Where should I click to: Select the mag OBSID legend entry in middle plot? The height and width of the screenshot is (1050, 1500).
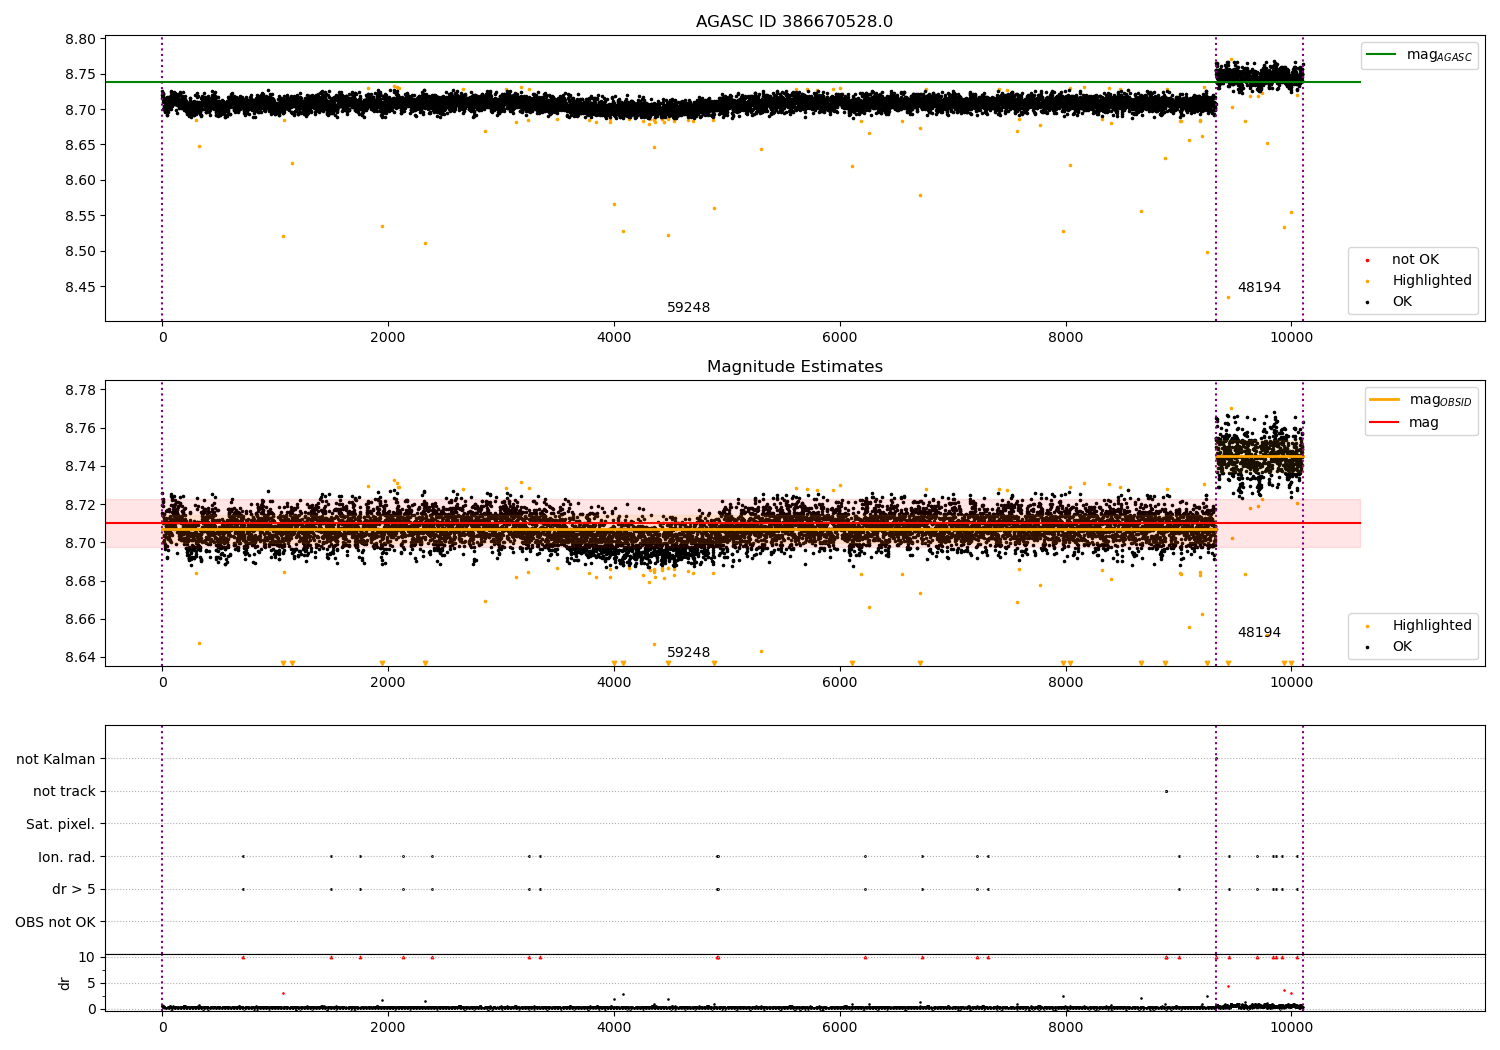pos(1421,400)
